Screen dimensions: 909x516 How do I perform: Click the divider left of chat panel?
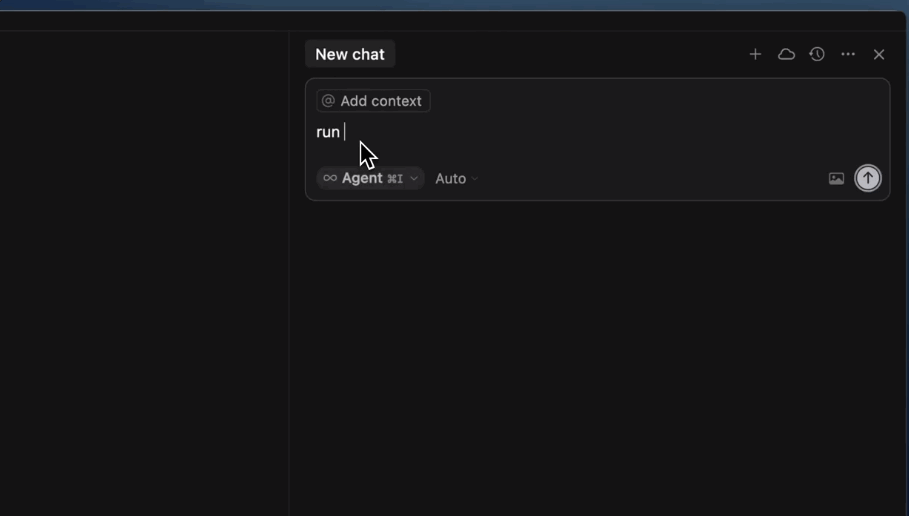[x=289, y=272]
